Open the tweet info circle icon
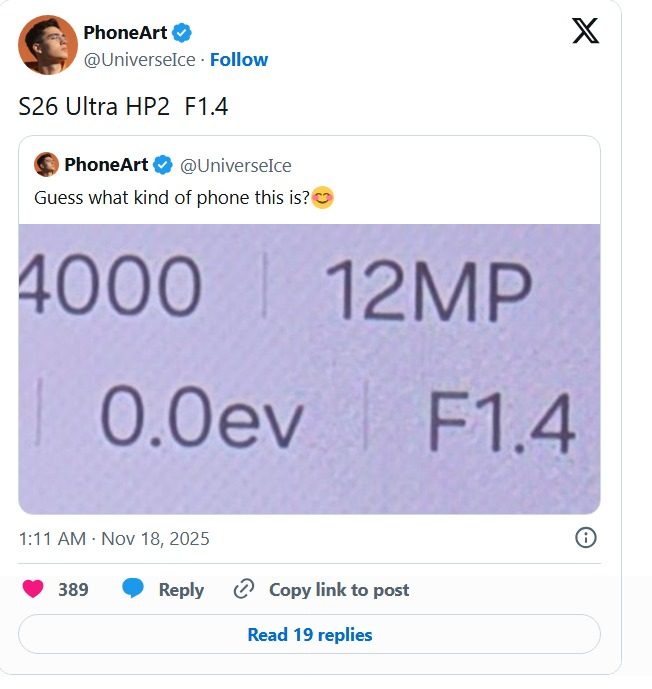 586,538
